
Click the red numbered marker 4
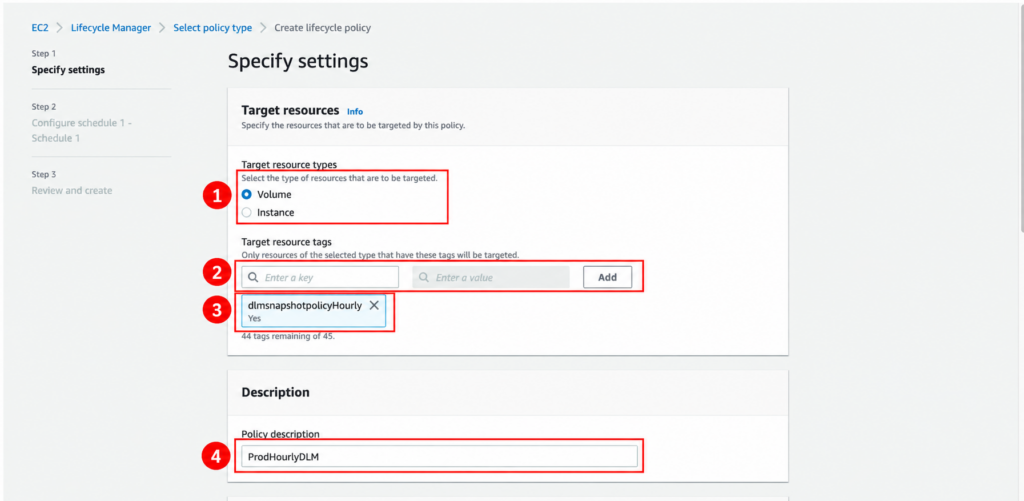coord(217,457)
